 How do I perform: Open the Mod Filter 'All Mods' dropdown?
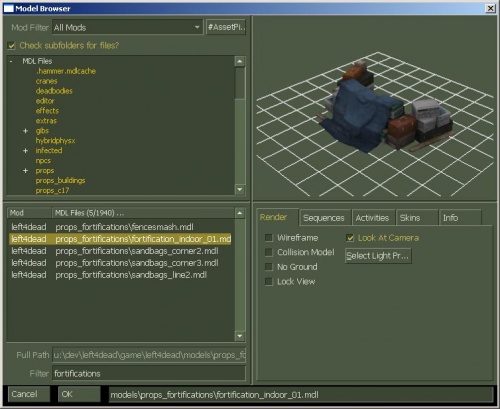[x=127, y=27]
